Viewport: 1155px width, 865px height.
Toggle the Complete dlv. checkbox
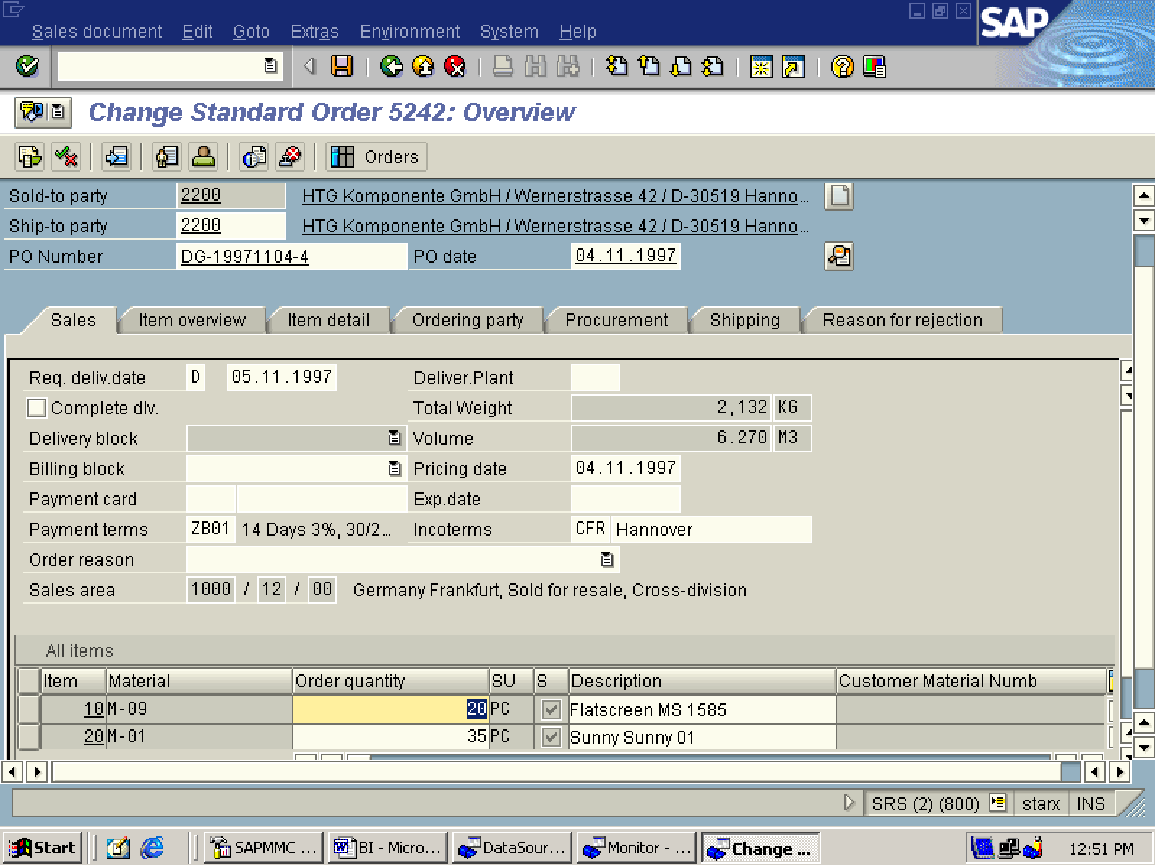[36, 407]
